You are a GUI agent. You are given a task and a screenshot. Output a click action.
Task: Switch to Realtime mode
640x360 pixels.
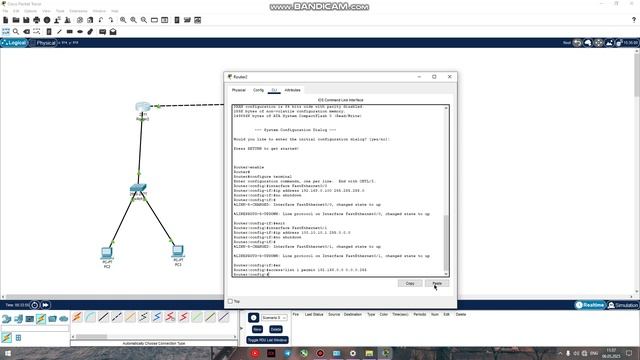(590, 305)
